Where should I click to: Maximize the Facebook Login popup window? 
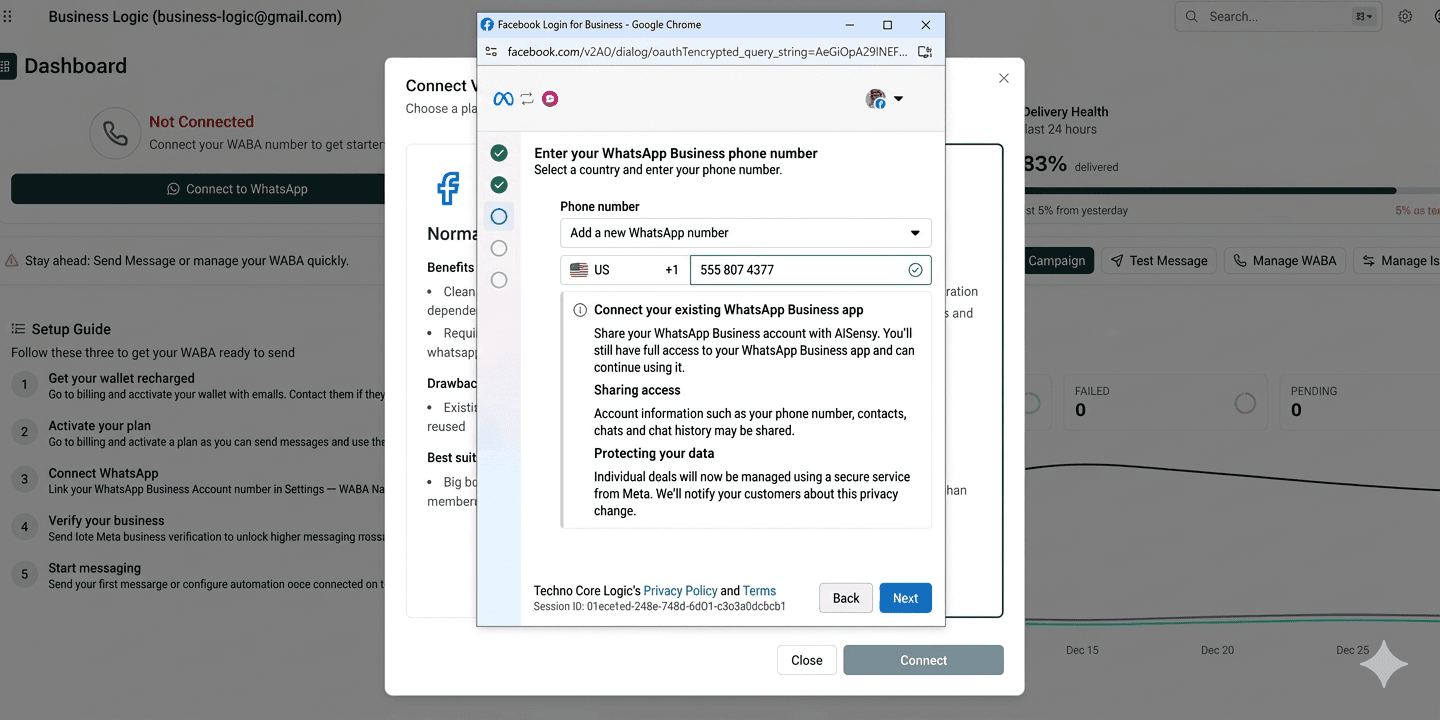[887, 25]
